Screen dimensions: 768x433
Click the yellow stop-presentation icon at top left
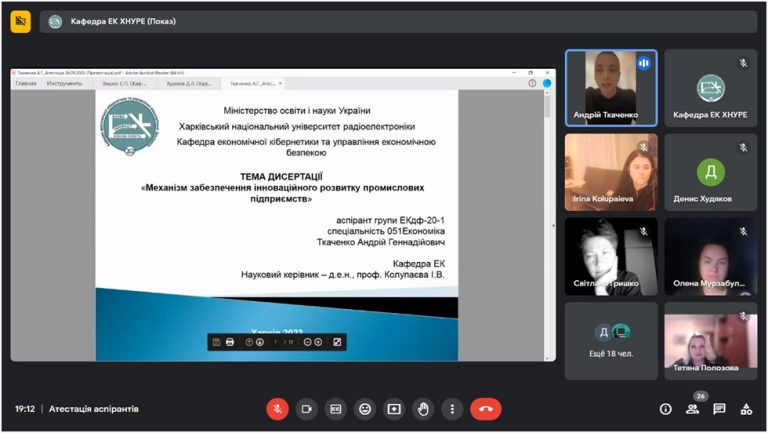[x=20, y=21]
